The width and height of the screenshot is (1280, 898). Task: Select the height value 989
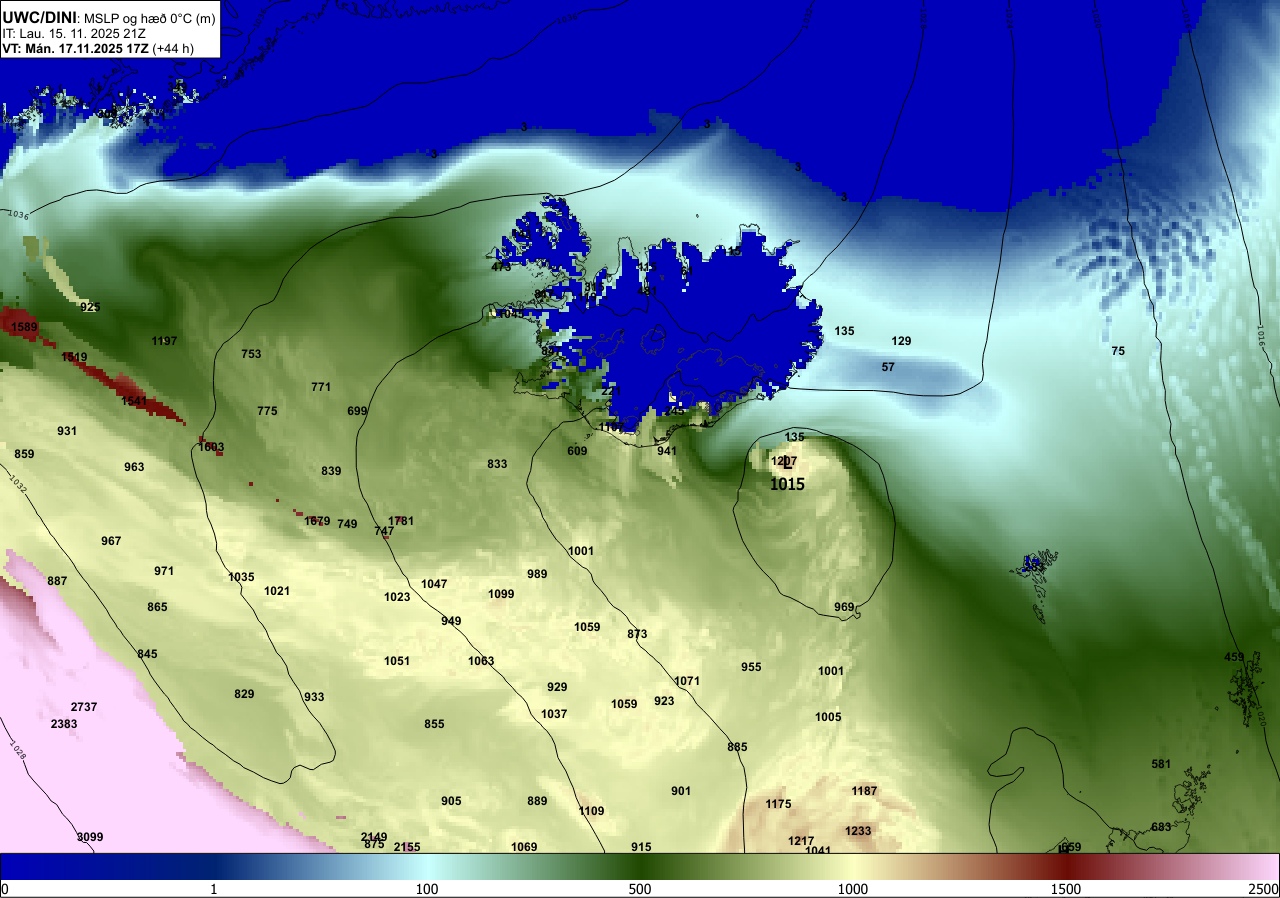[x=537, y=574]
